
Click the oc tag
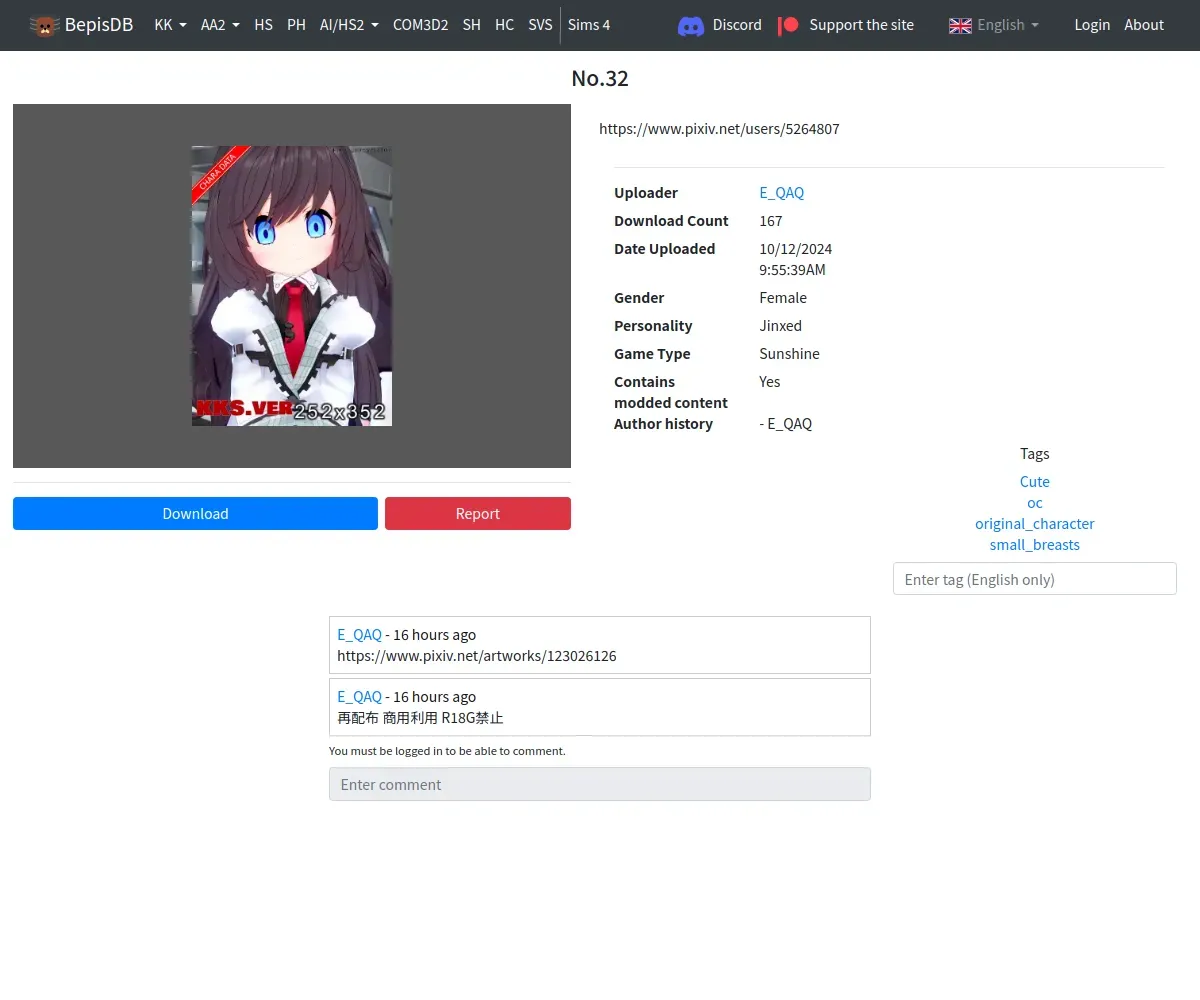pyautogui.click(x=1035, y=503)
